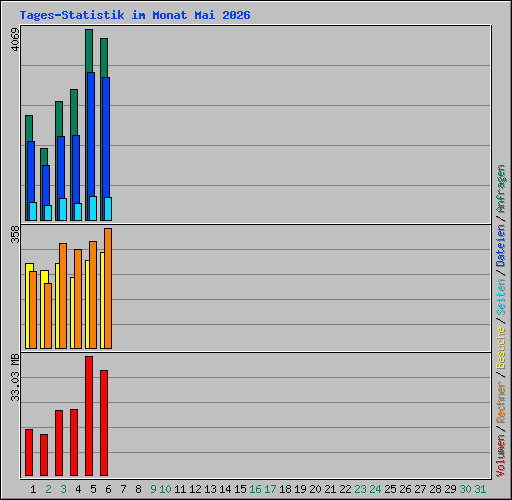Viewport: 512px width, 500px height.
Task: Click the 4069 maximum value axis label
Action: tap(15, 39)
